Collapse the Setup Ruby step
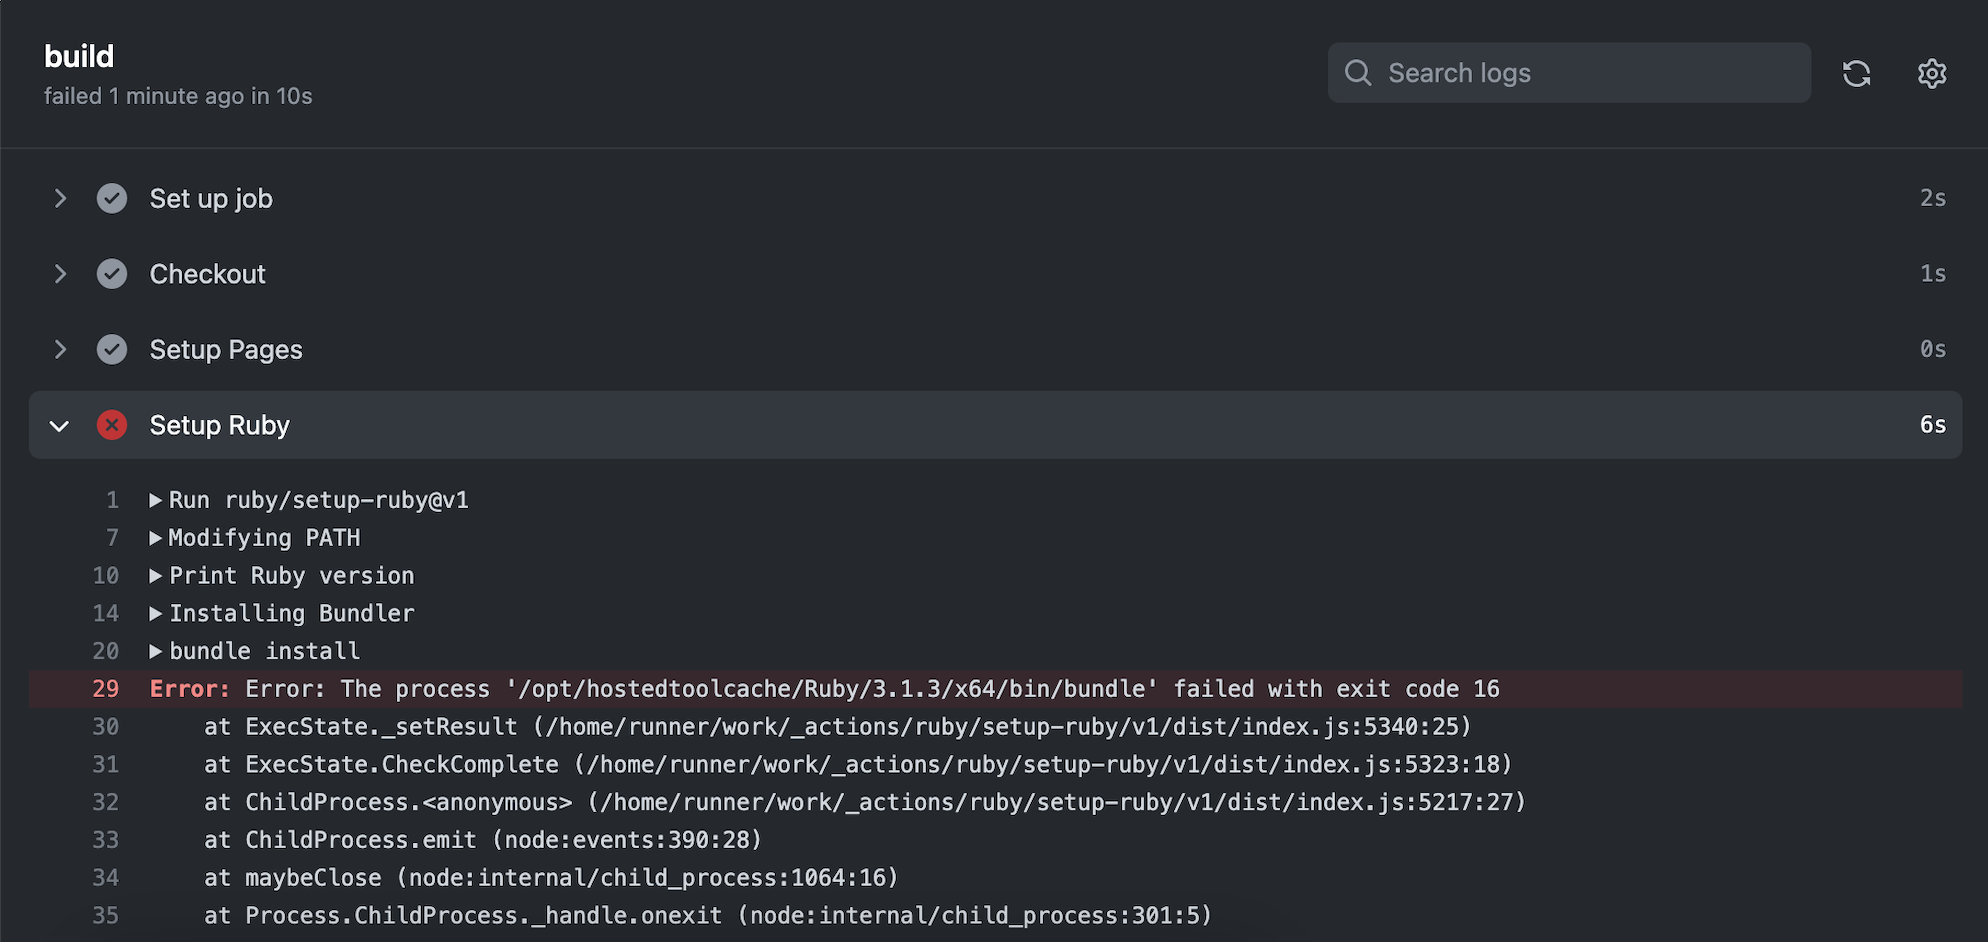1988x942 pixels. tap(60, 425)
